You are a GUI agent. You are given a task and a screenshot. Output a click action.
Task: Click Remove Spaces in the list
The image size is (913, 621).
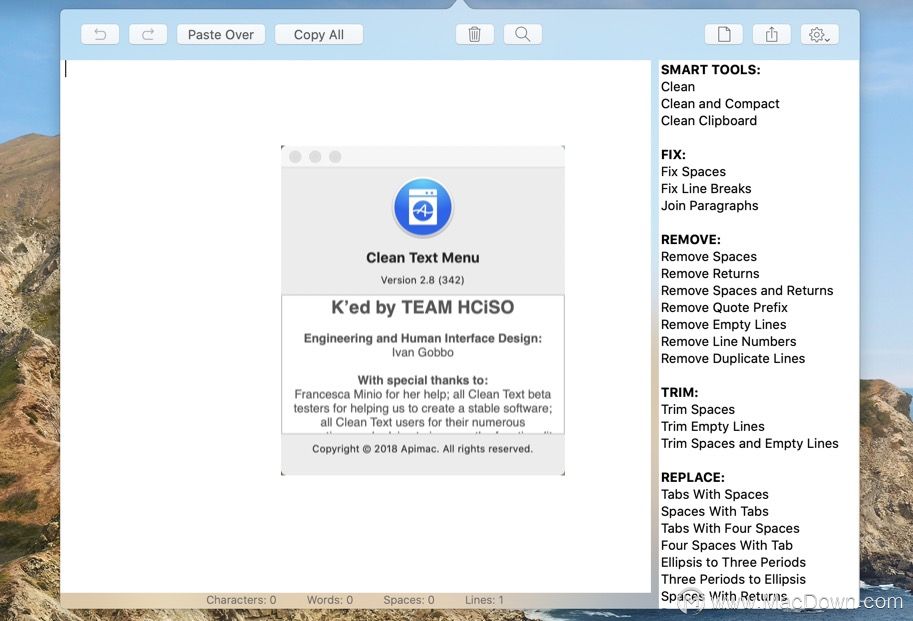point(709,257)
